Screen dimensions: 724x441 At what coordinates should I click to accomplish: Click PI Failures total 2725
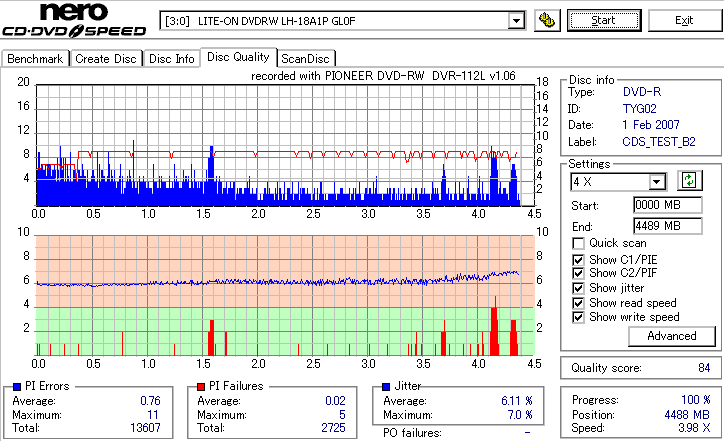pyautogui.click(x=333, y=428)
